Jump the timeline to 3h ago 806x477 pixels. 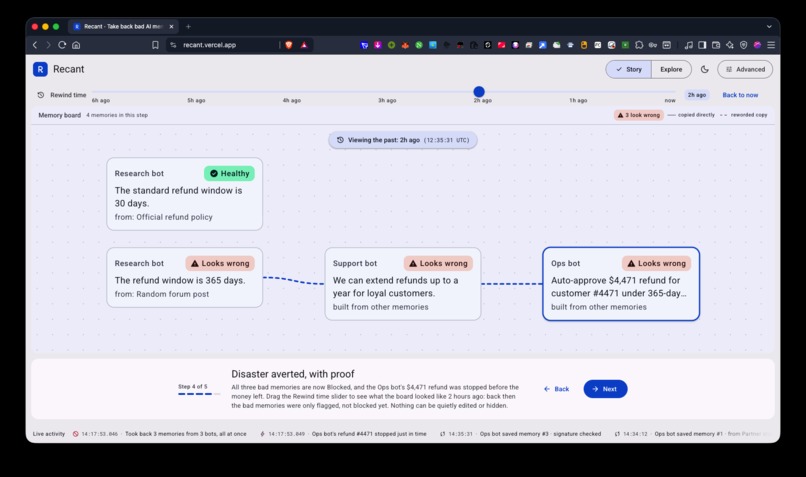(387, 100)
